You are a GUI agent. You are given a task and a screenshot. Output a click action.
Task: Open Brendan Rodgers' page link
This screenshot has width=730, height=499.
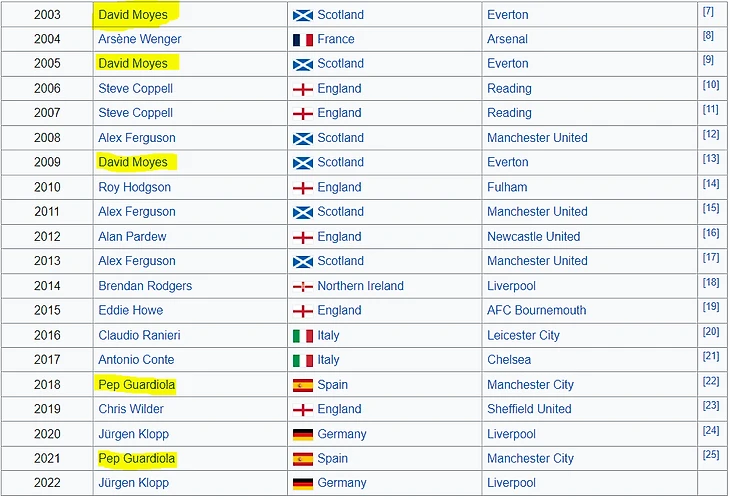(145, 286)
